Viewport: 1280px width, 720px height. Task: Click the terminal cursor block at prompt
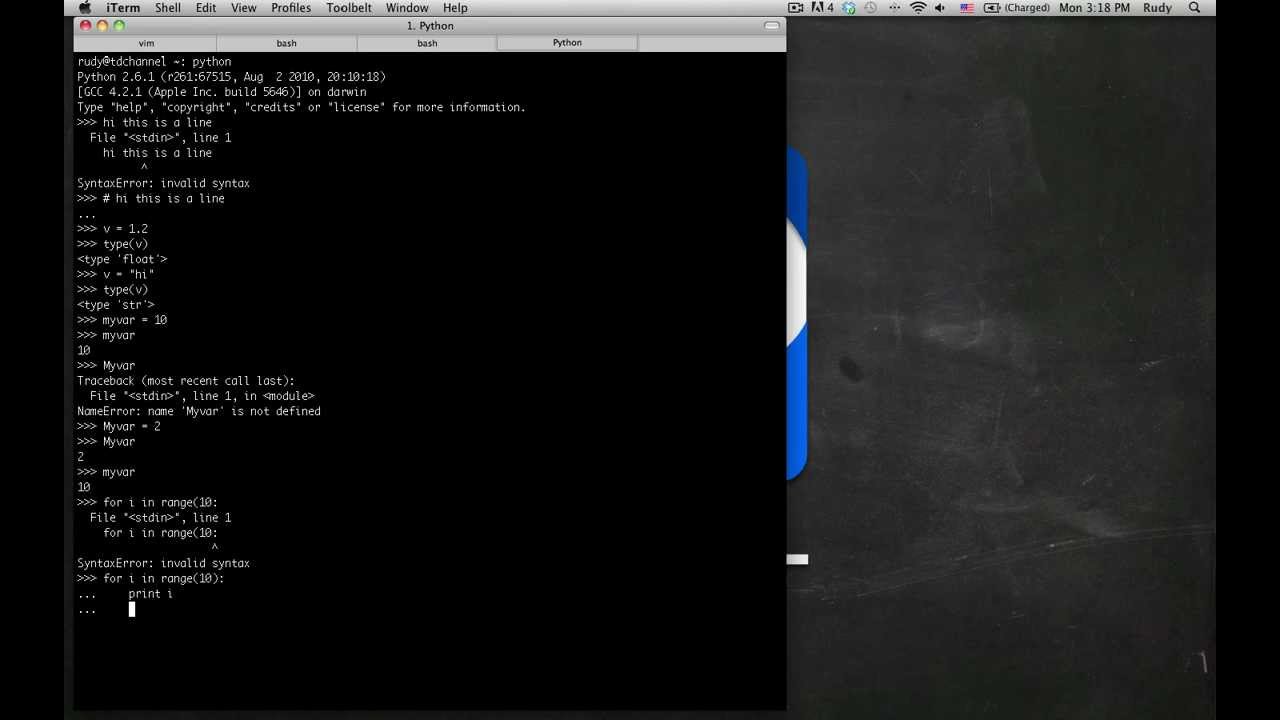(131, 609)
